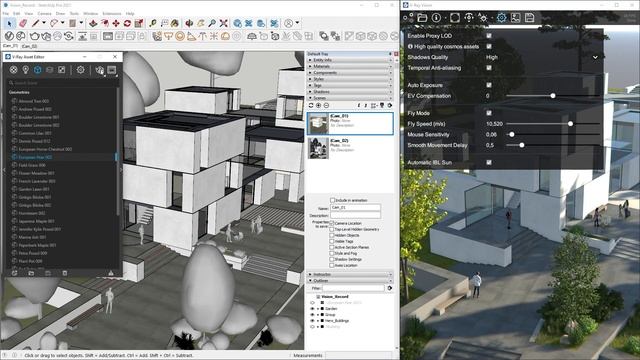
Task: Switch to the Cam_02 scene tab
Action: point(29,46)
